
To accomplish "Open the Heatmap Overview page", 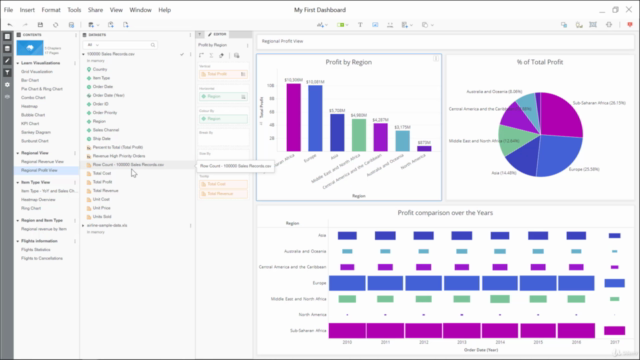I will (38, 200).
